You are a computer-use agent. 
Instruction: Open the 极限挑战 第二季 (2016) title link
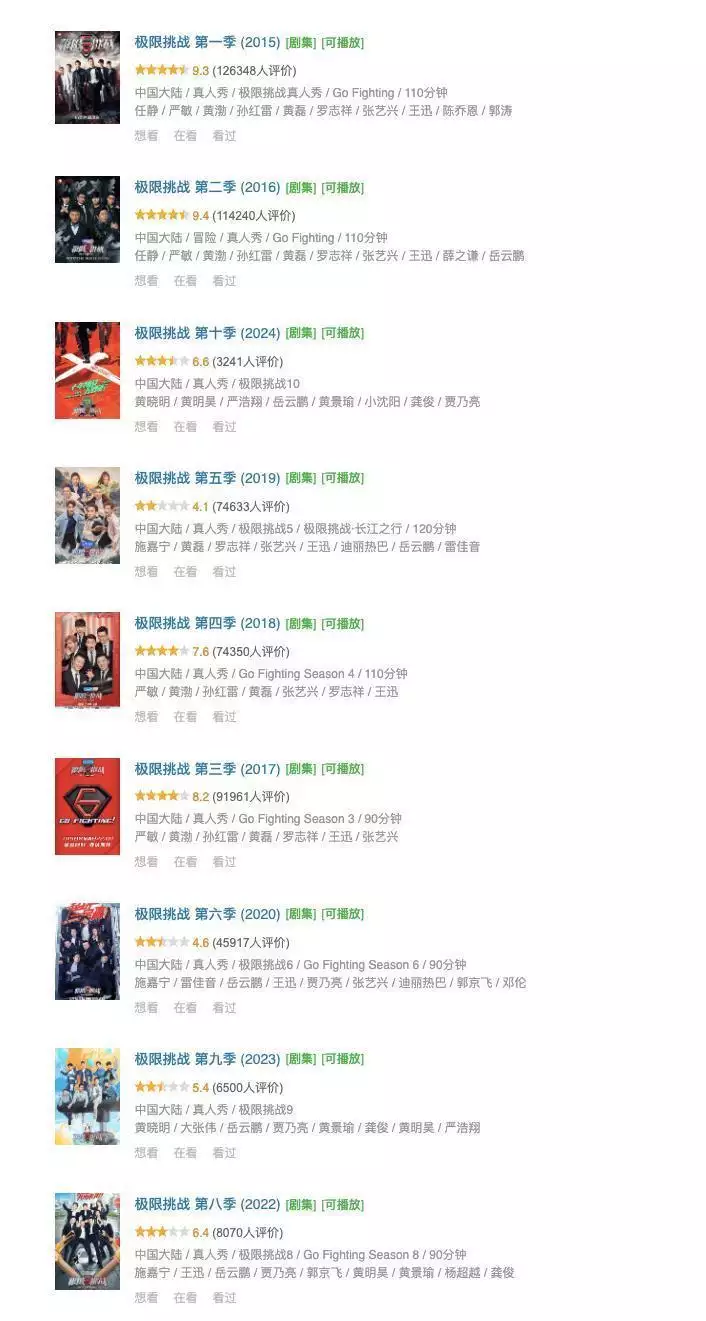(x=208, y=188)
